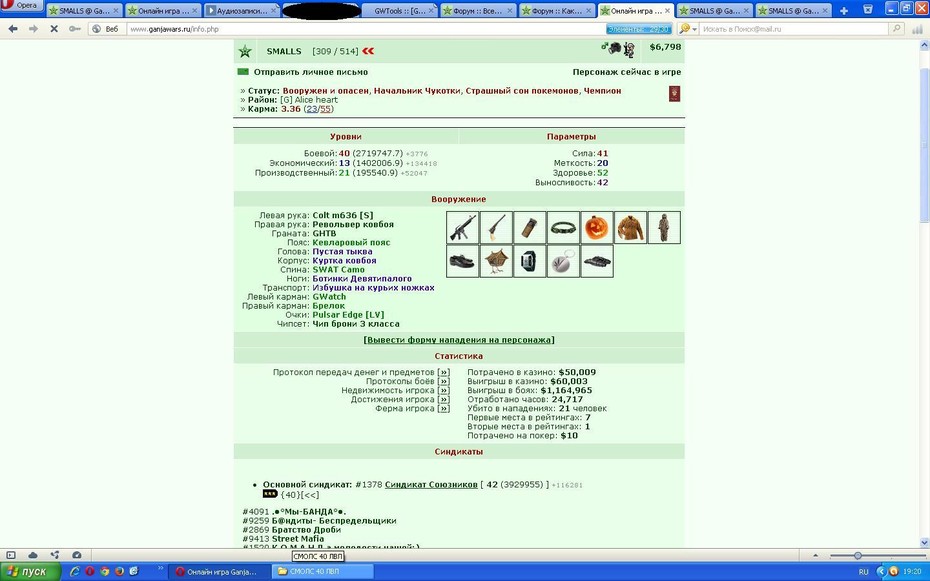This screenshot has width=930, height=581.
Task: Expand the Протоколы боёв [»] link
Action: click(x=444, y=381)
